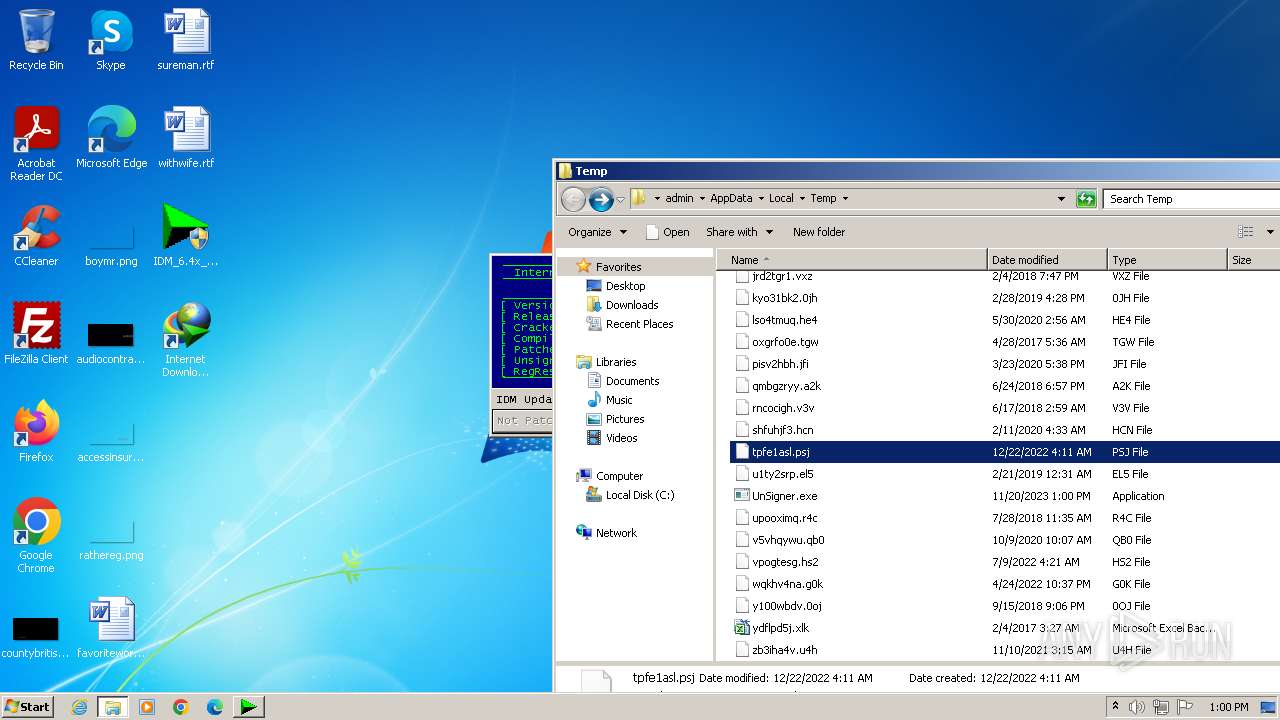The image size is (1280, 720).
Task: Click the Open toolbar button
Action: [668, 232]
